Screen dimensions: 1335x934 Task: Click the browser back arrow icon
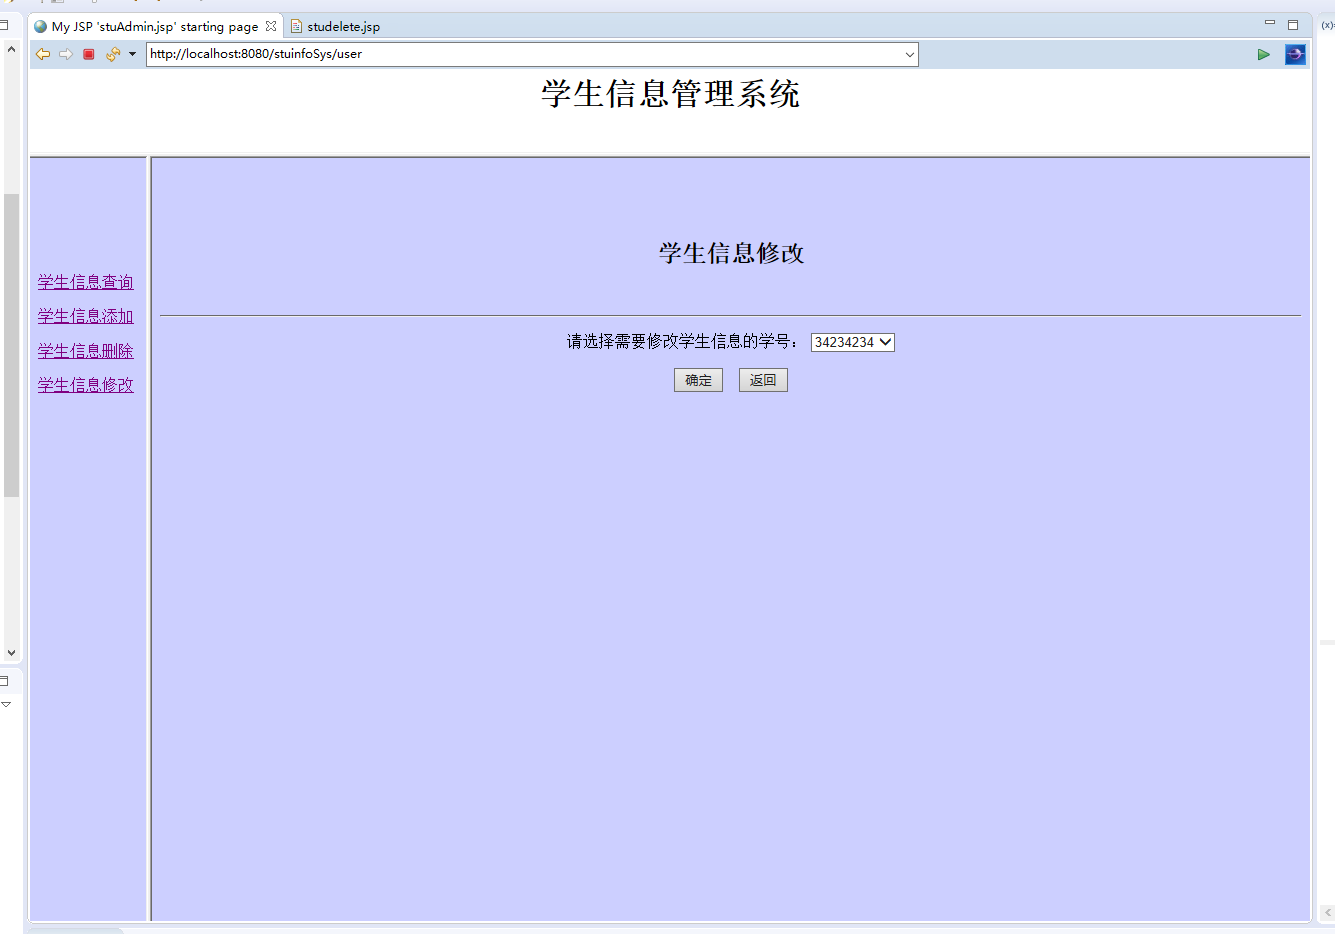click(x=42, y=54)
